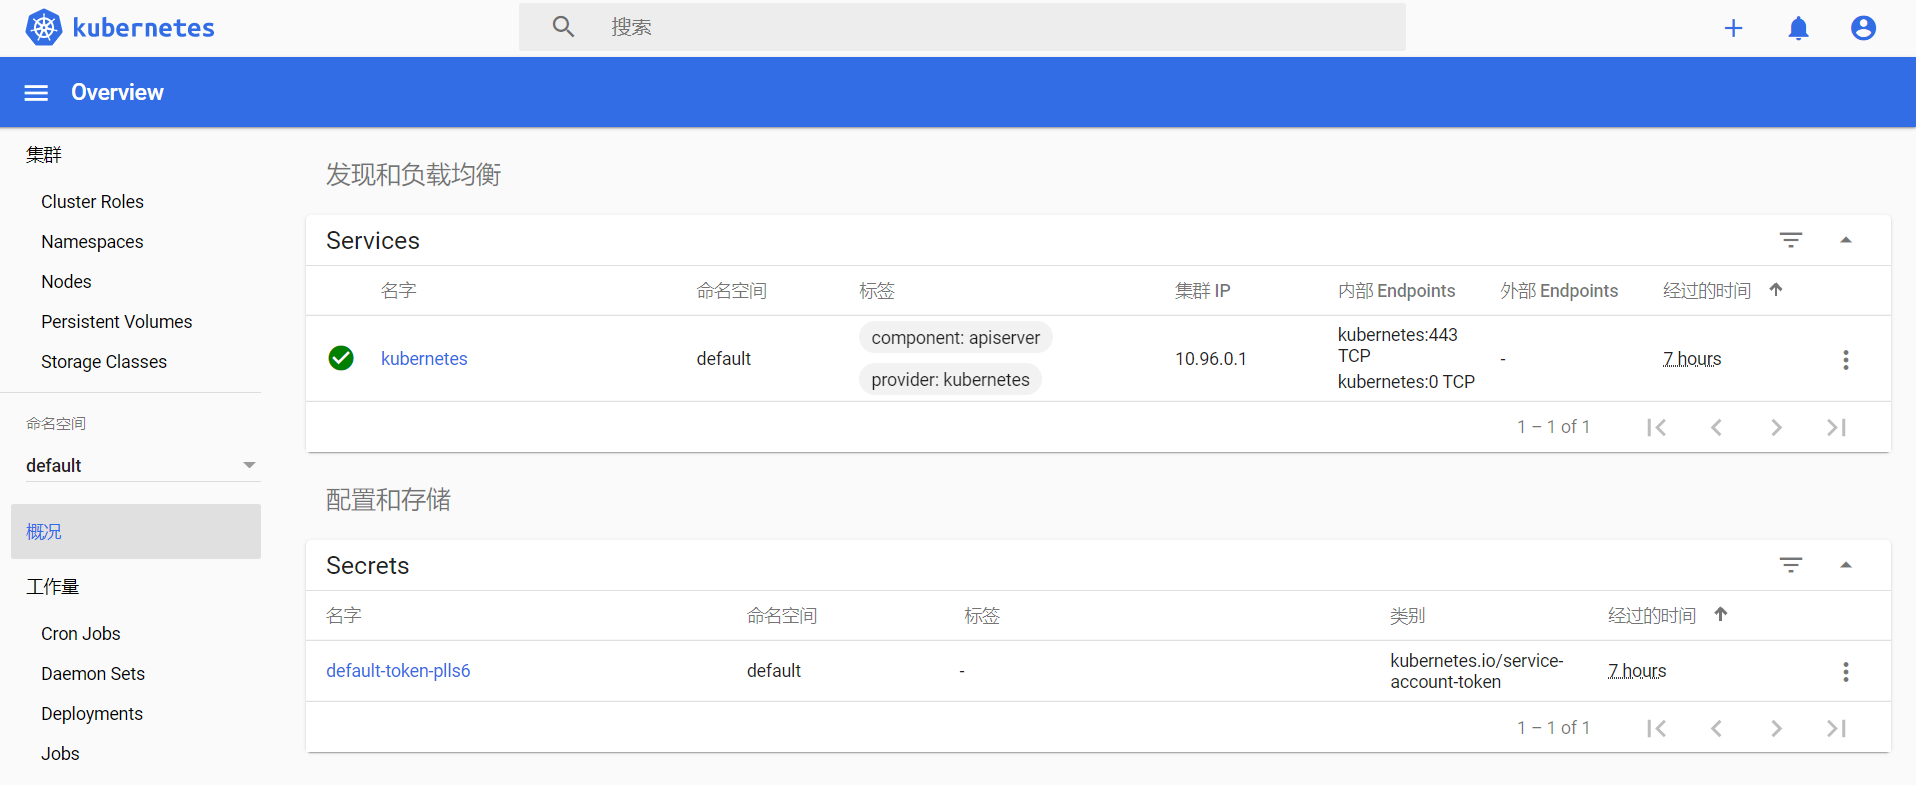Open Nodes in sidebar
Viewport: 1916px width, 785px height.
pyautogui.click(x=66, y=282)
